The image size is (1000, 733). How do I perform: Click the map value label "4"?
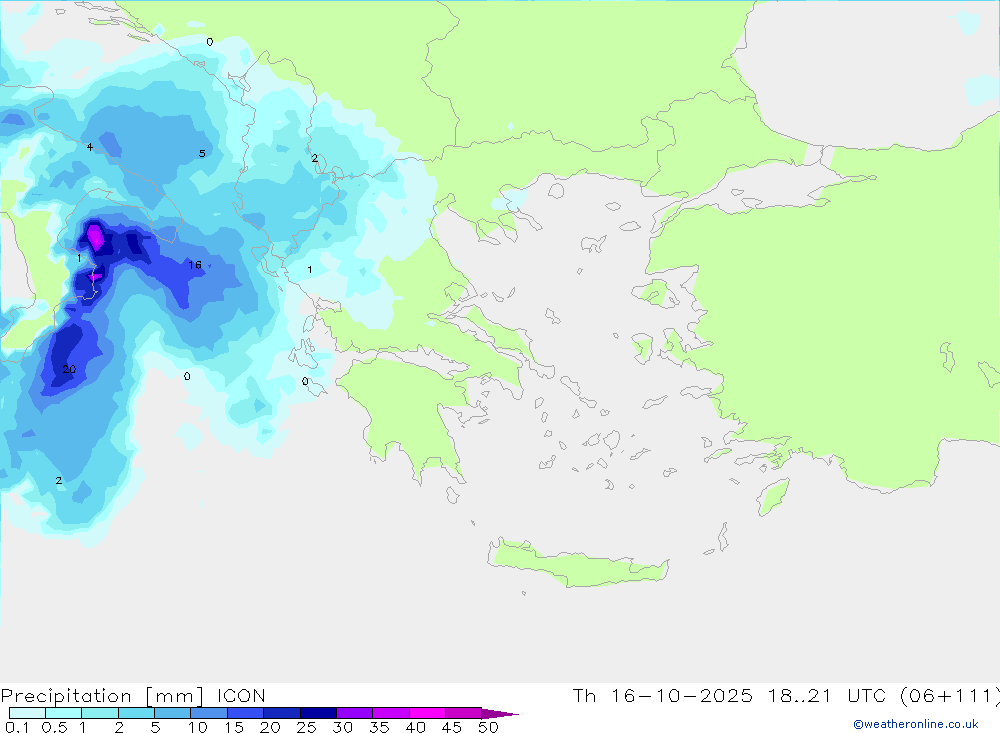[x=90, y=147]
